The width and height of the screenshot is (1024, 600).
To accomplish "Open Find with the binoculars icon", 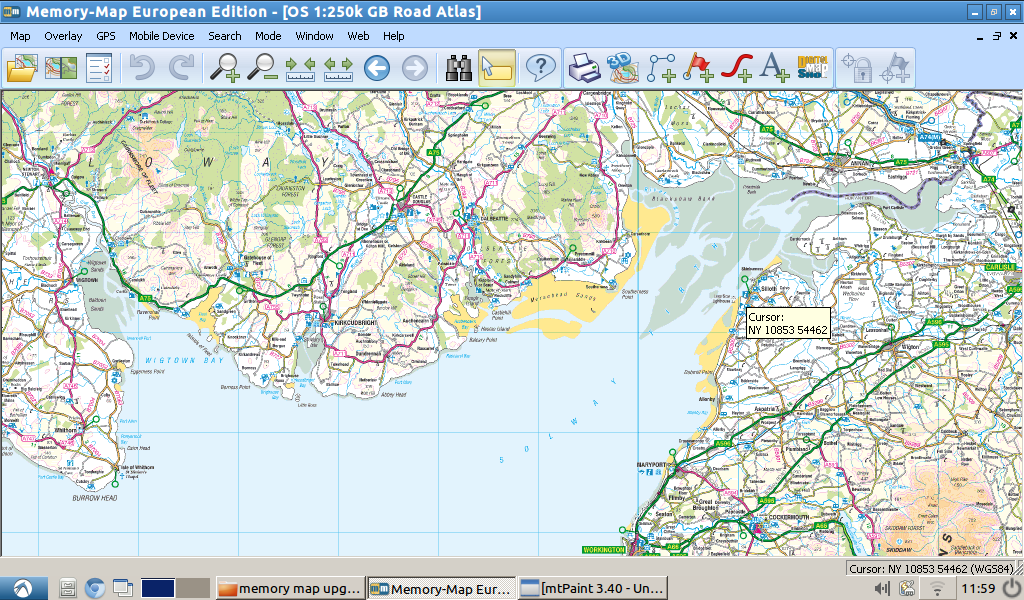I will tap(458, 68).
